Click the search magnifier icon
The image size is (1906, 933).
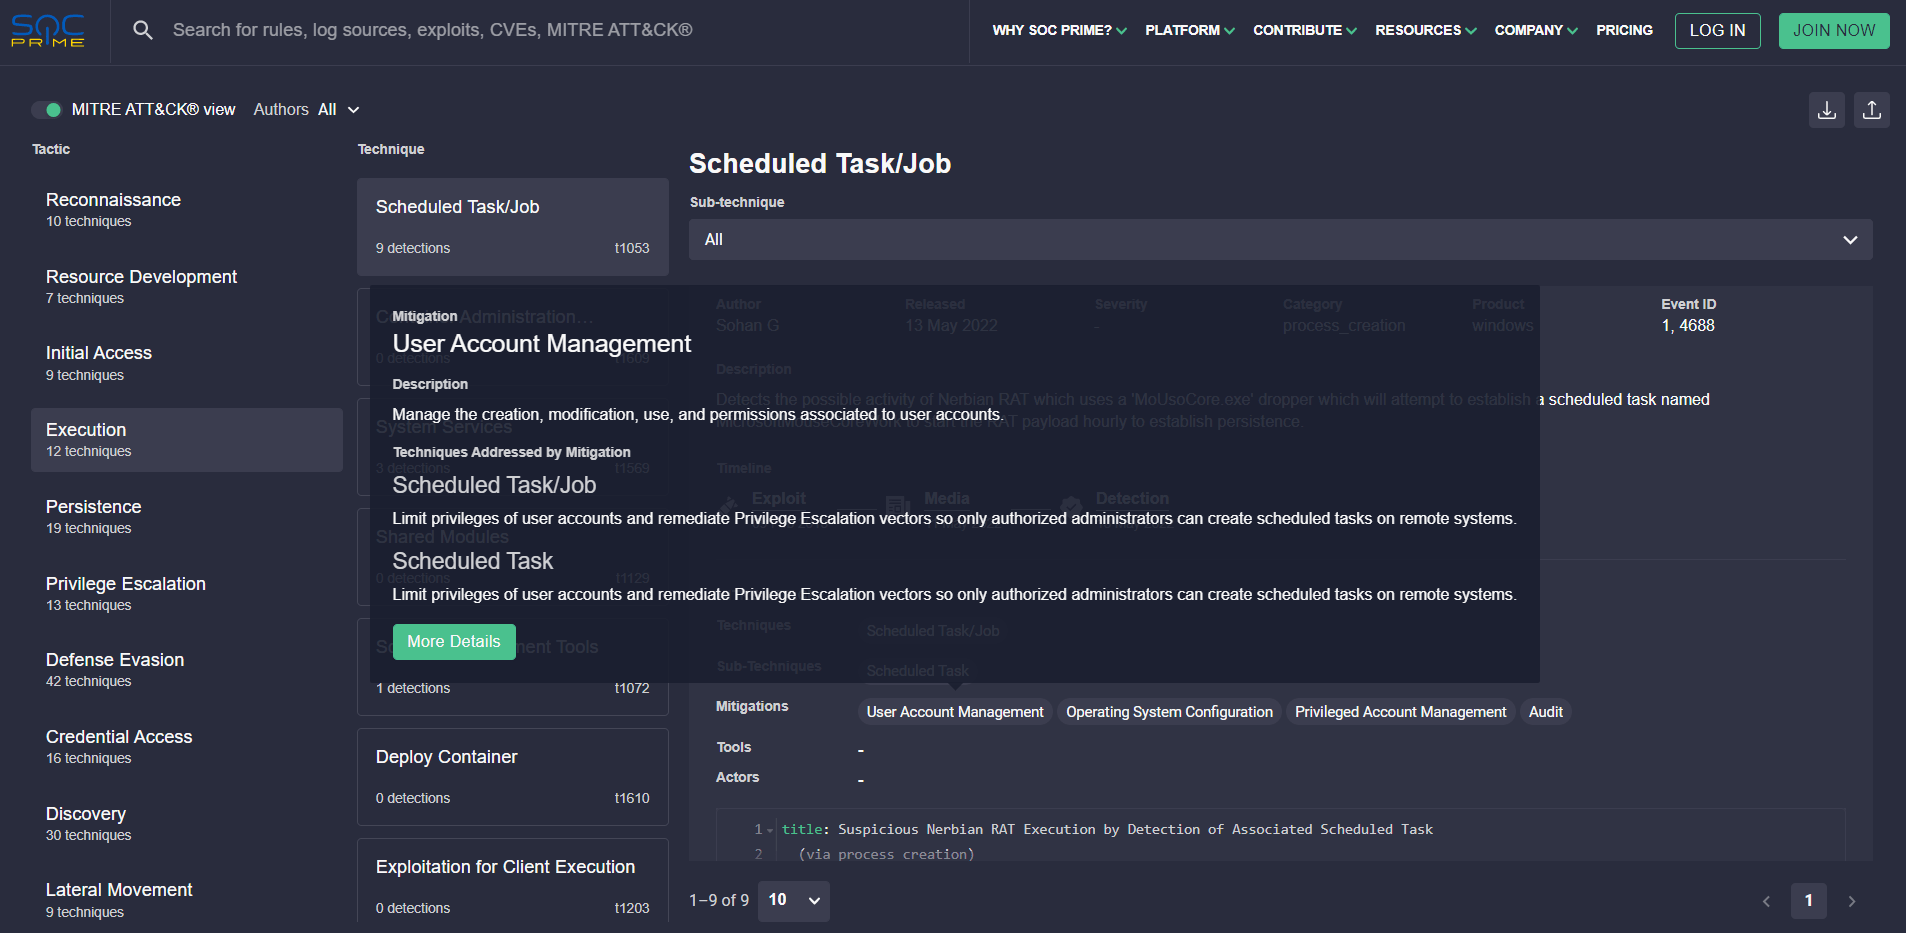coord(143,30)
